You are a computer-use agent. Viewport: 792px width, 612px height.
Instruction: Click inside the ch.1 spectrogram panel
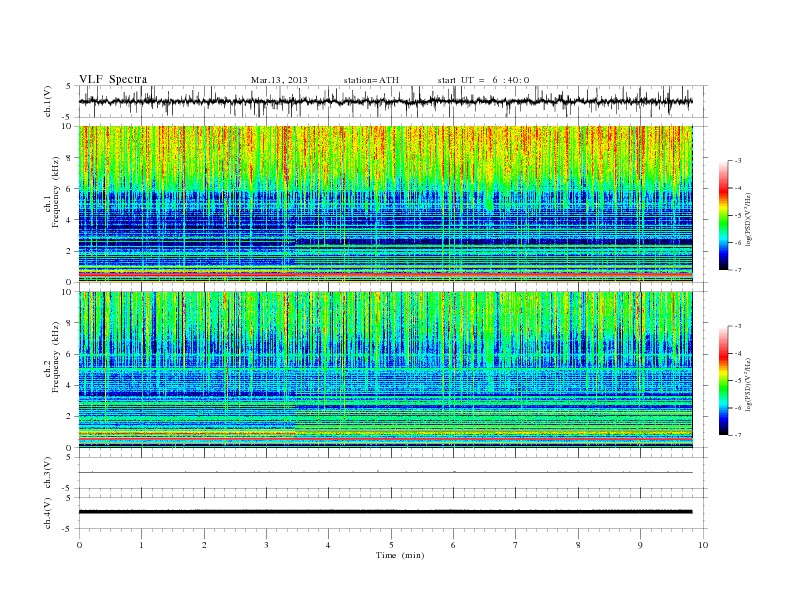[385, 204]
